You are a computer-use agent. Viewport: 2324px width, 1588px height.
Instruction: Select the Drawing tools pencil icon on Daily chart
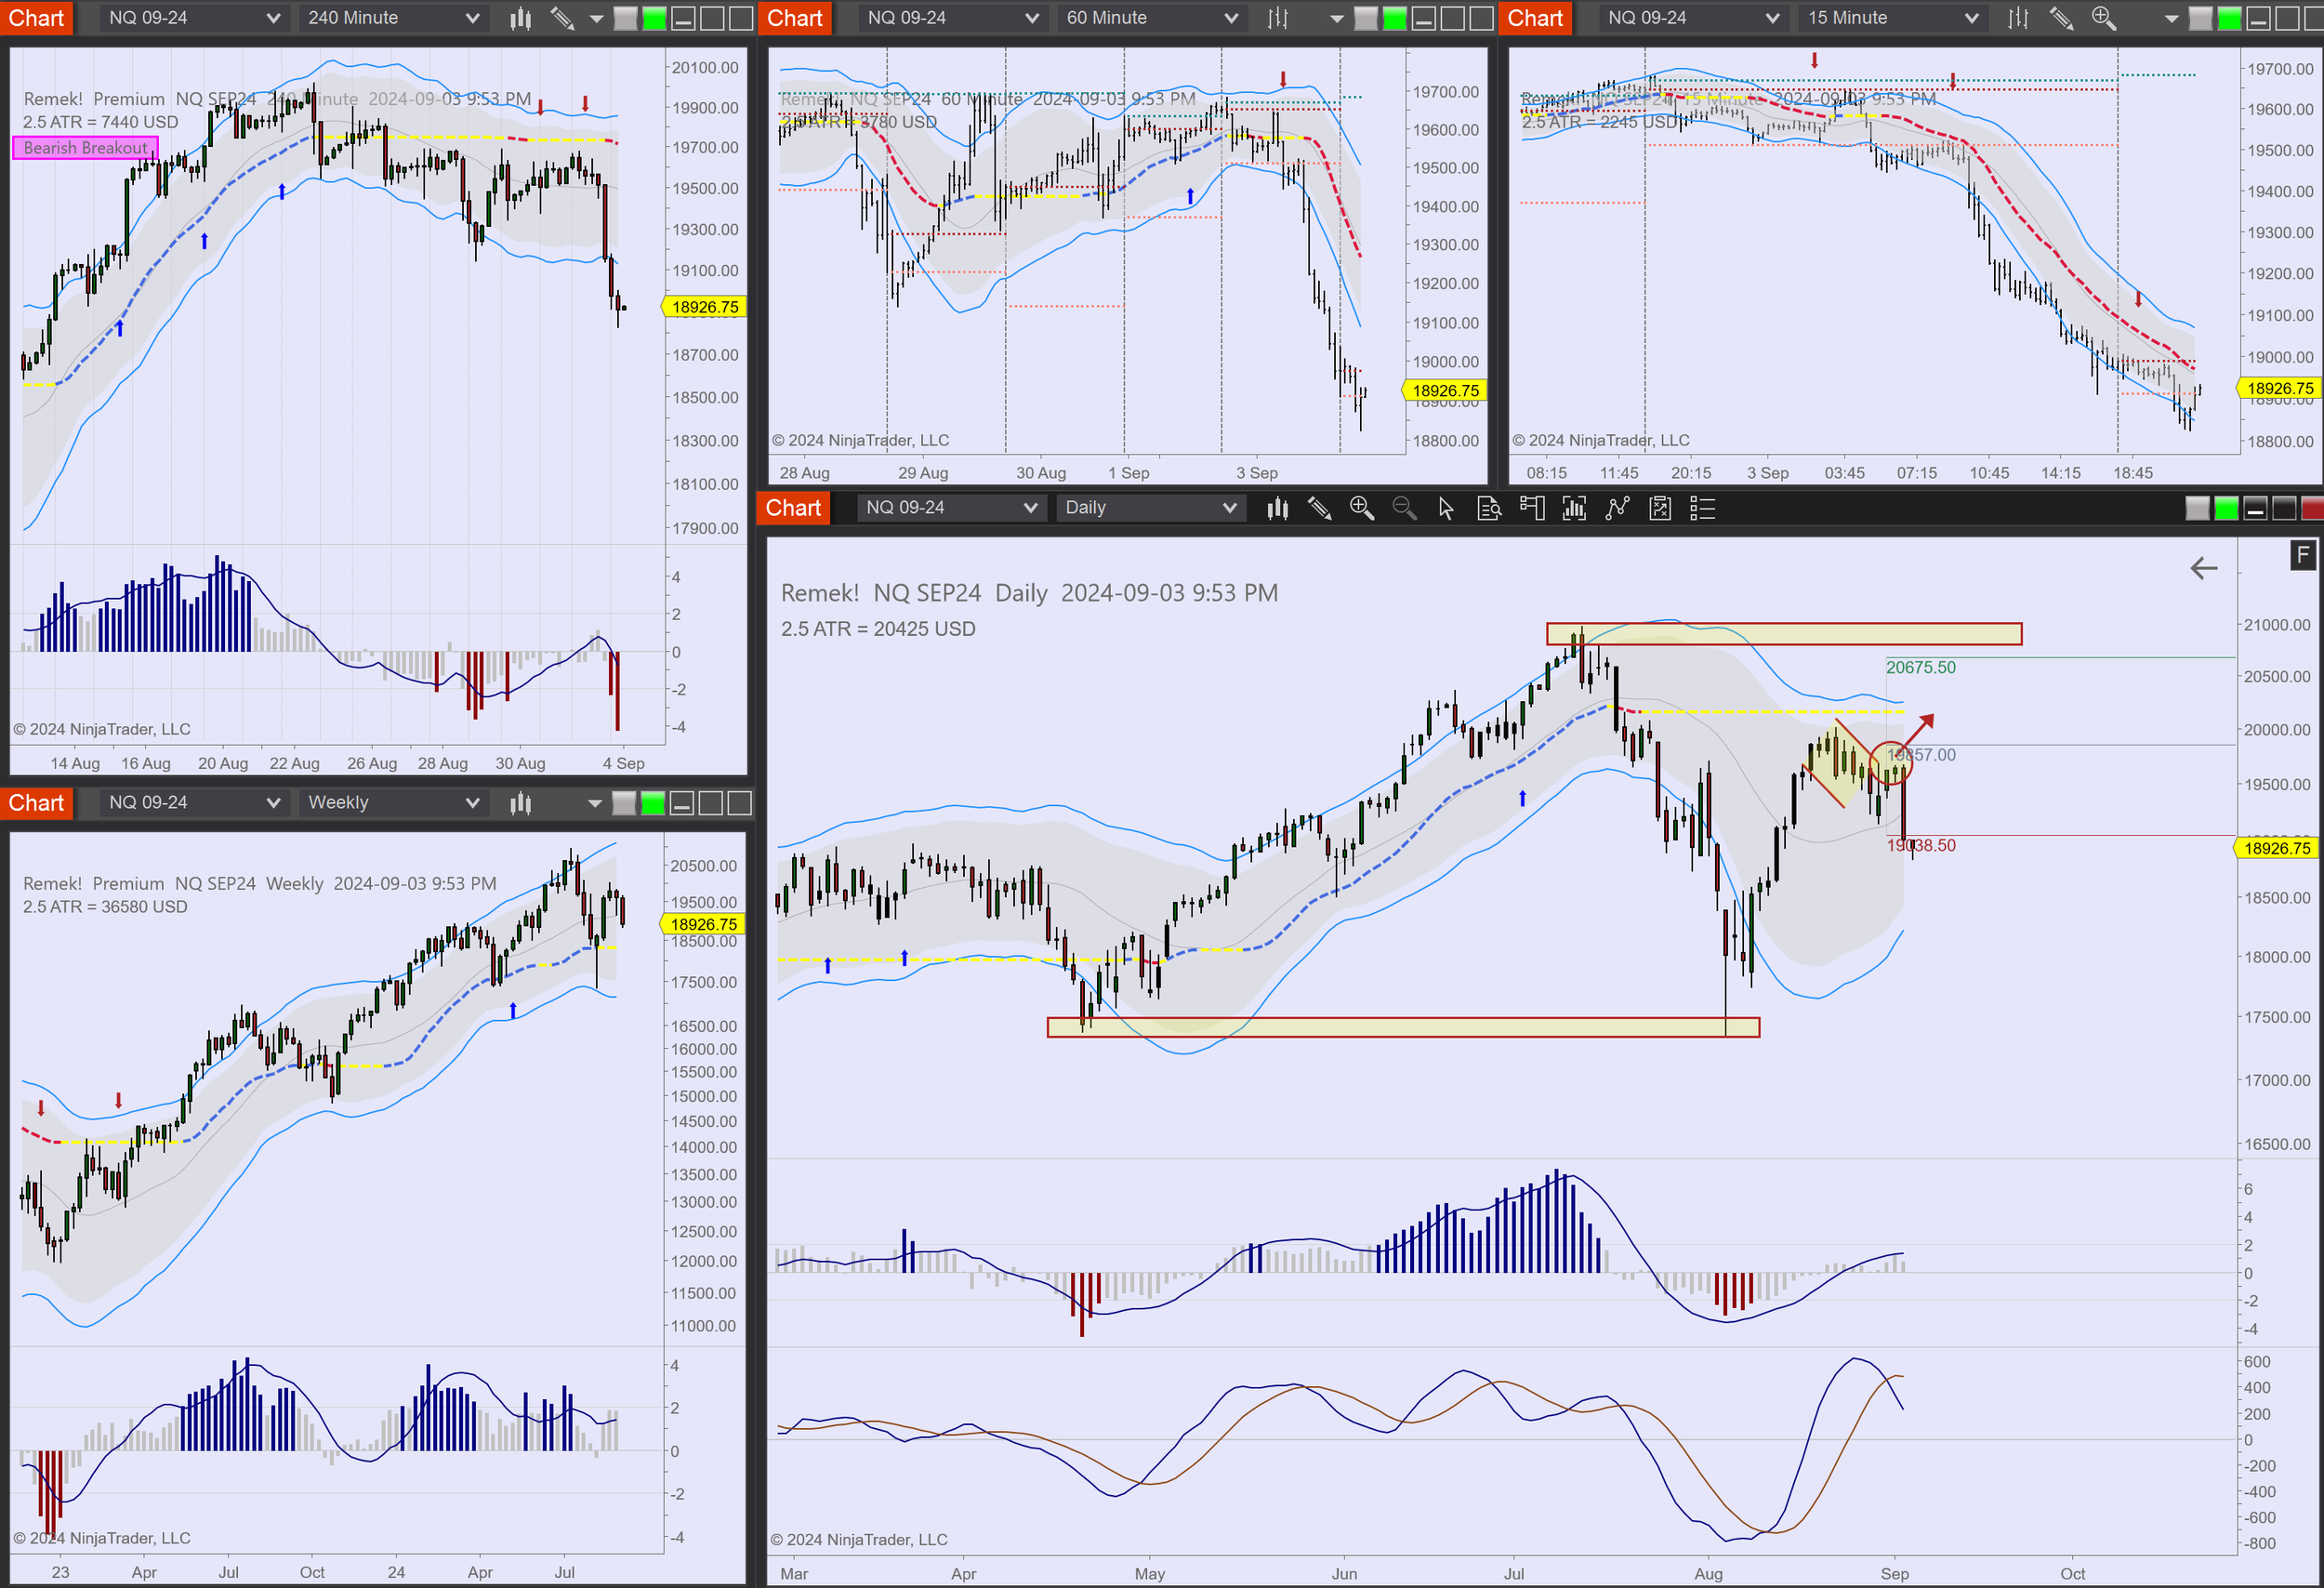(1320, 508)
